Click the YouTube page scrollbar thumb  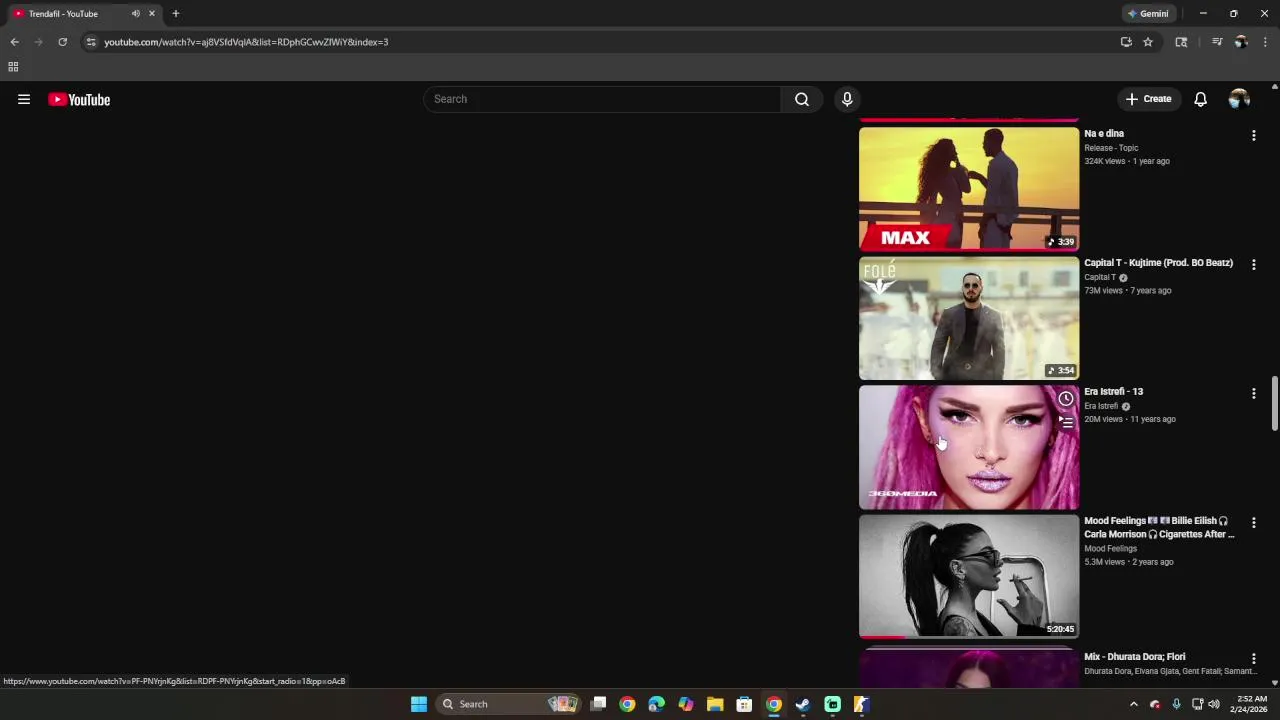(1274, 404)
